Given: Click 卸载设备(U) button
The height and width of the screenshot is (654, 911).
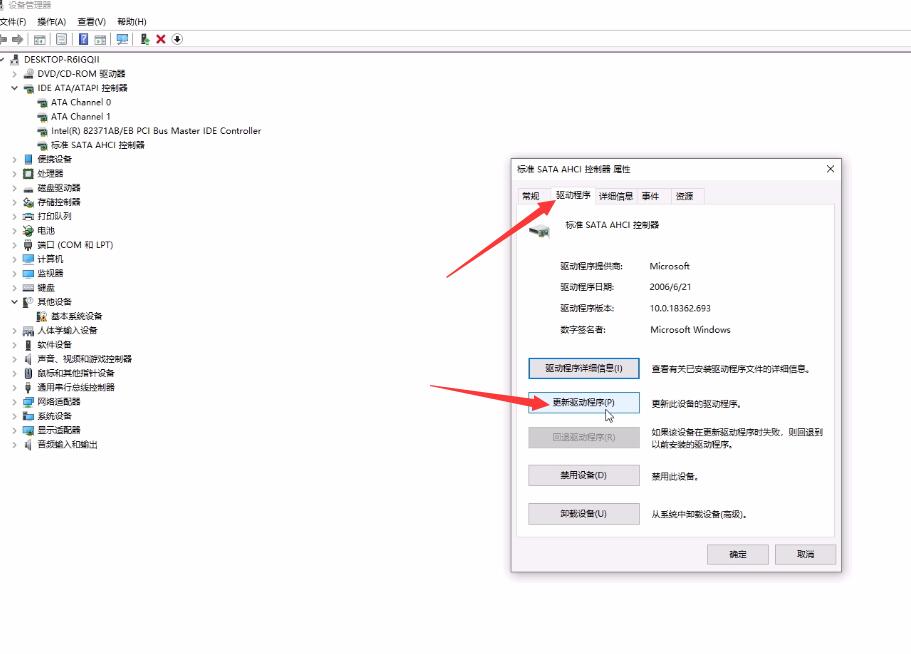Looking at the screenshot, I should pyautogui.click(x=584, y=513).
